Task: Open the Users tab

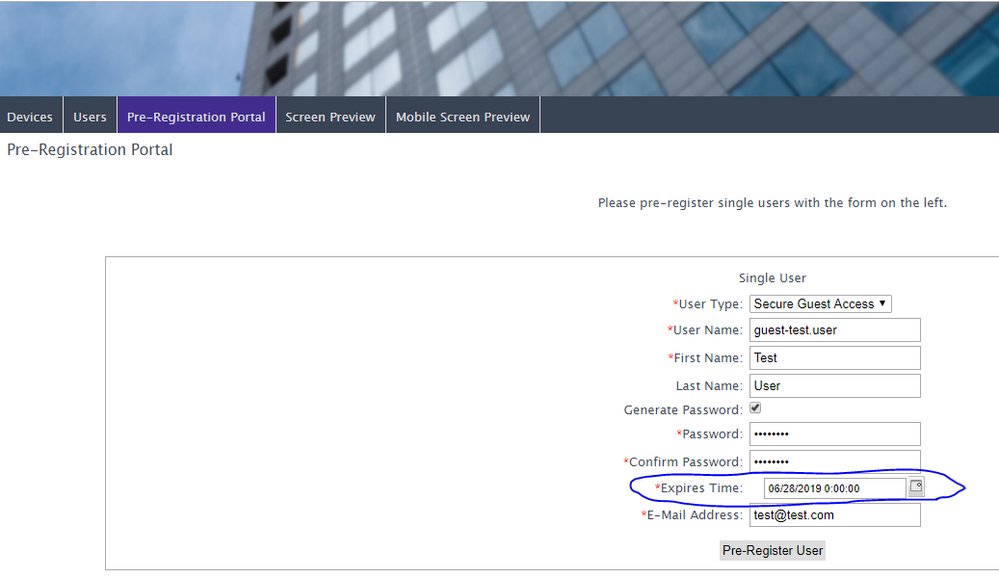Action: click(90, 117)
